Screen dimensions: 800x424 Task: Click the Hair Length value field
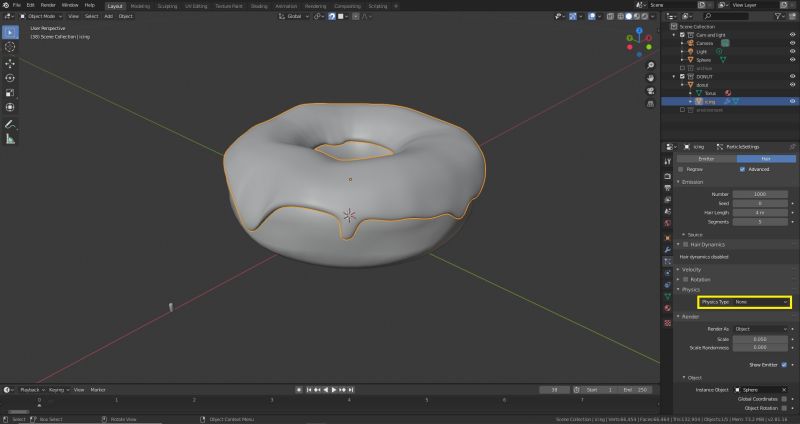point(760,213)
